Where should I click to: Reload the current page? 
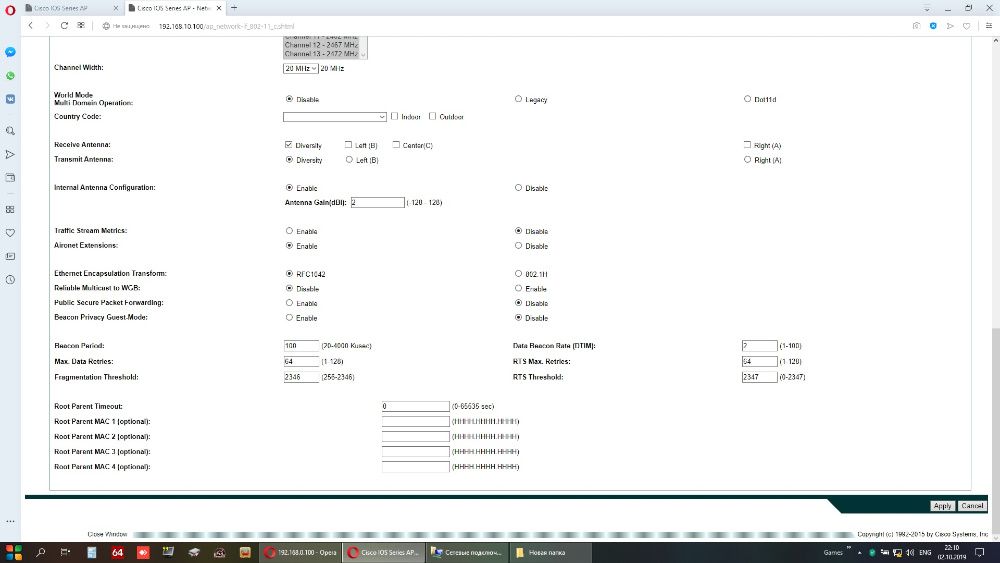tap(64, 26)
